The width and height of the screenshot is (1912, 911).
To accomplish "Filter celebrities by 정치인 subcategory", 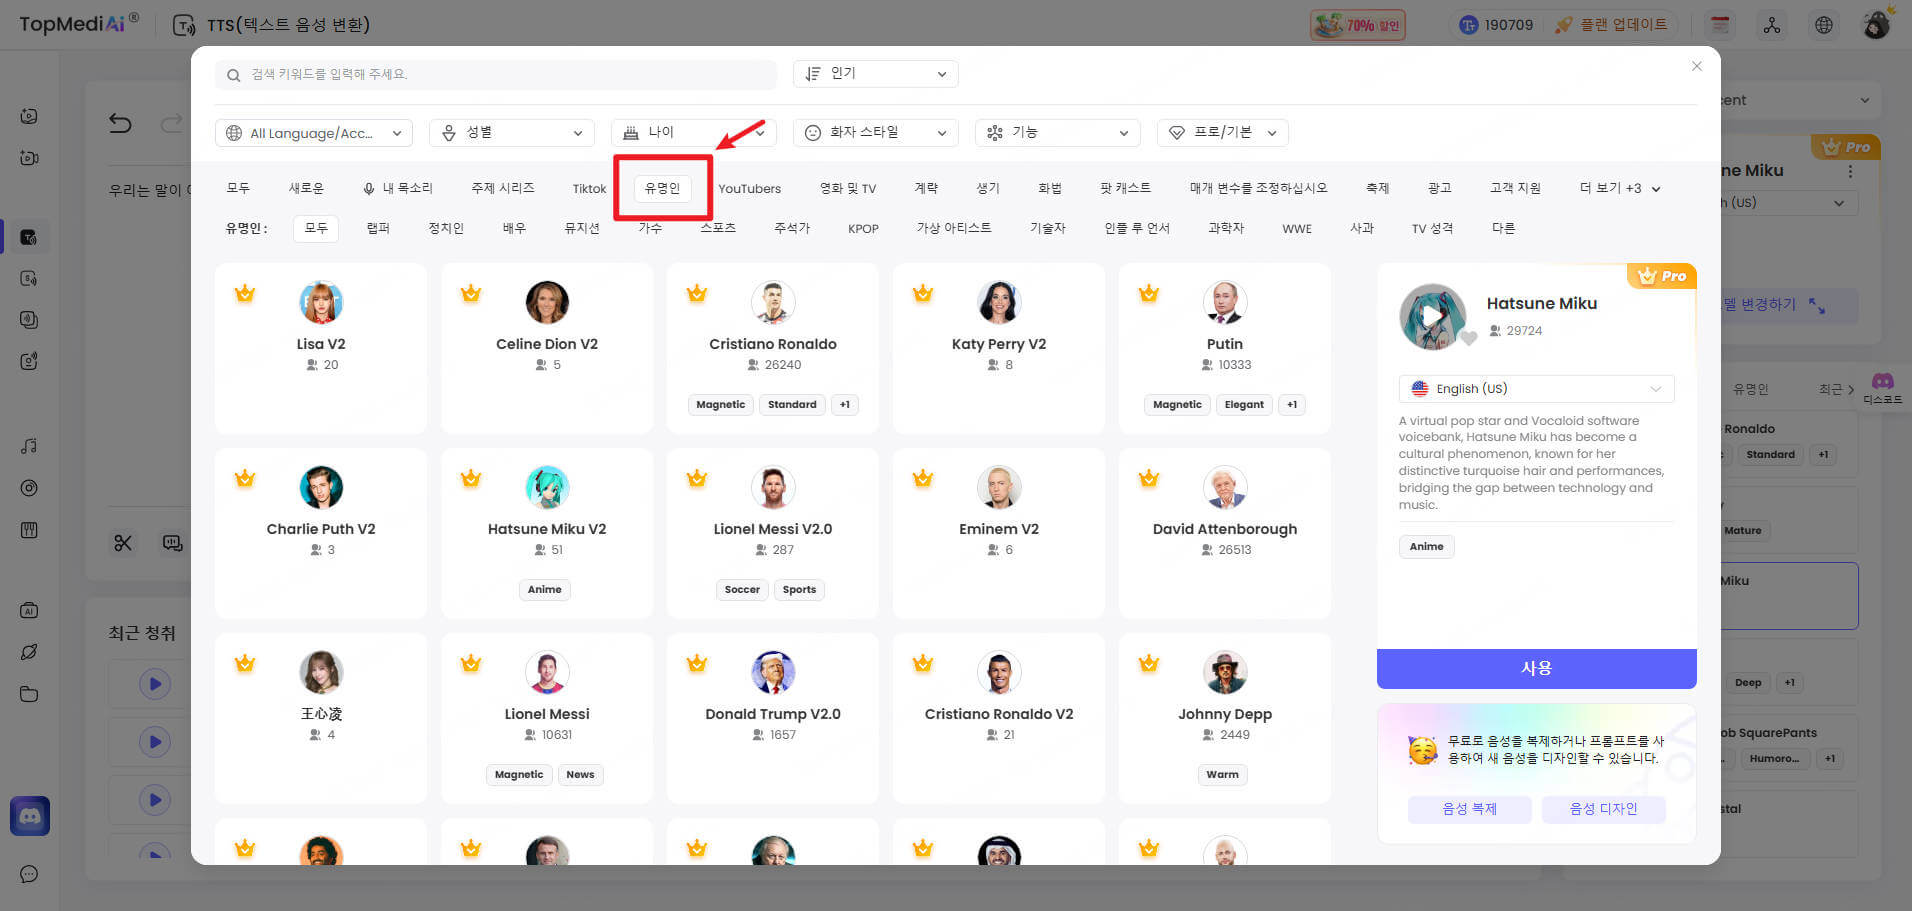I will (x=446, y=228).
